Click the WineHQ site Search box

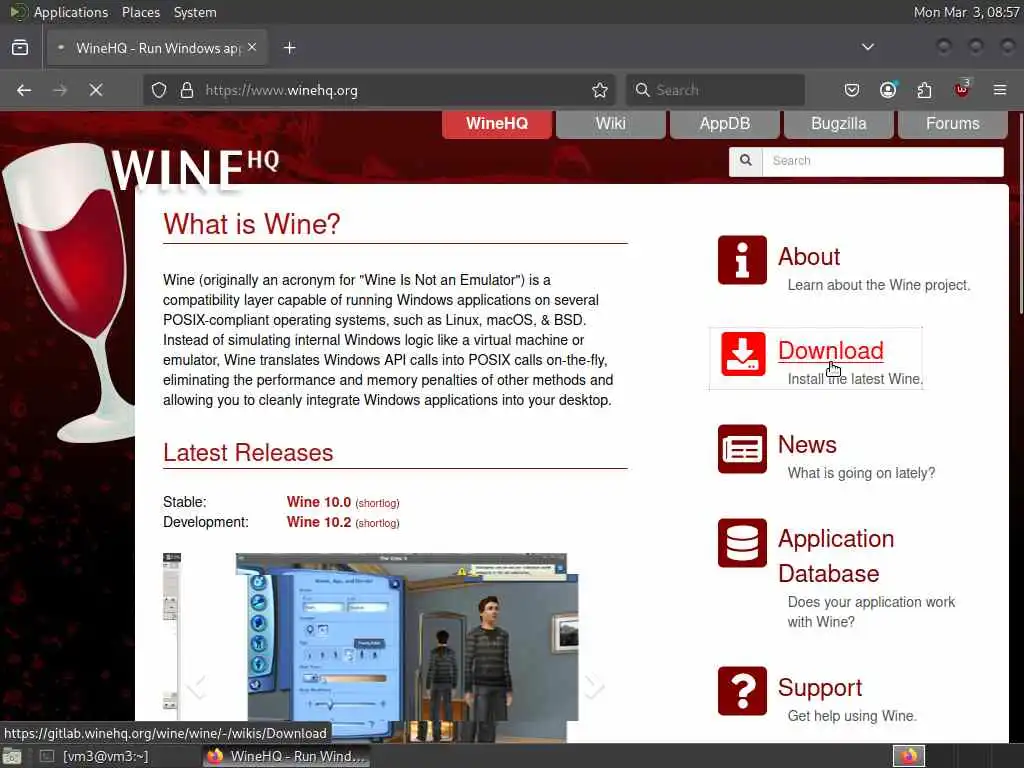[x=882, y=161]
